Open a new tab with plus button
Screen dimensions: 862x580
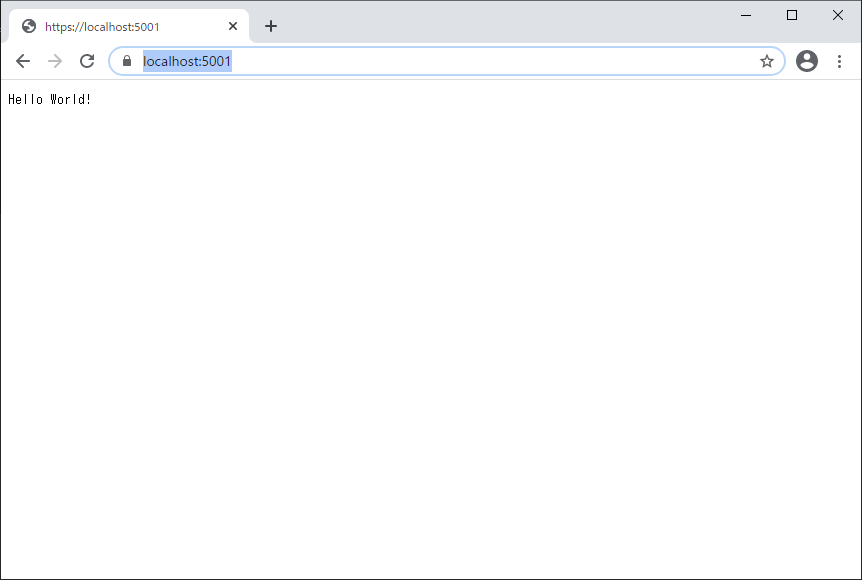(270, 26)
